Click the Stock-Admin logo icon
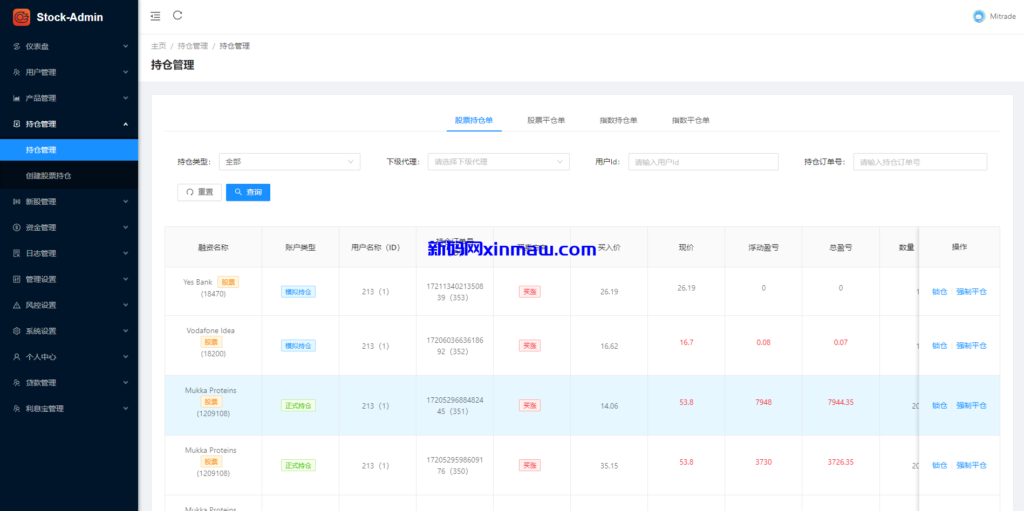Viewport: 1024px width, 511px height. [x=21, y=16]
